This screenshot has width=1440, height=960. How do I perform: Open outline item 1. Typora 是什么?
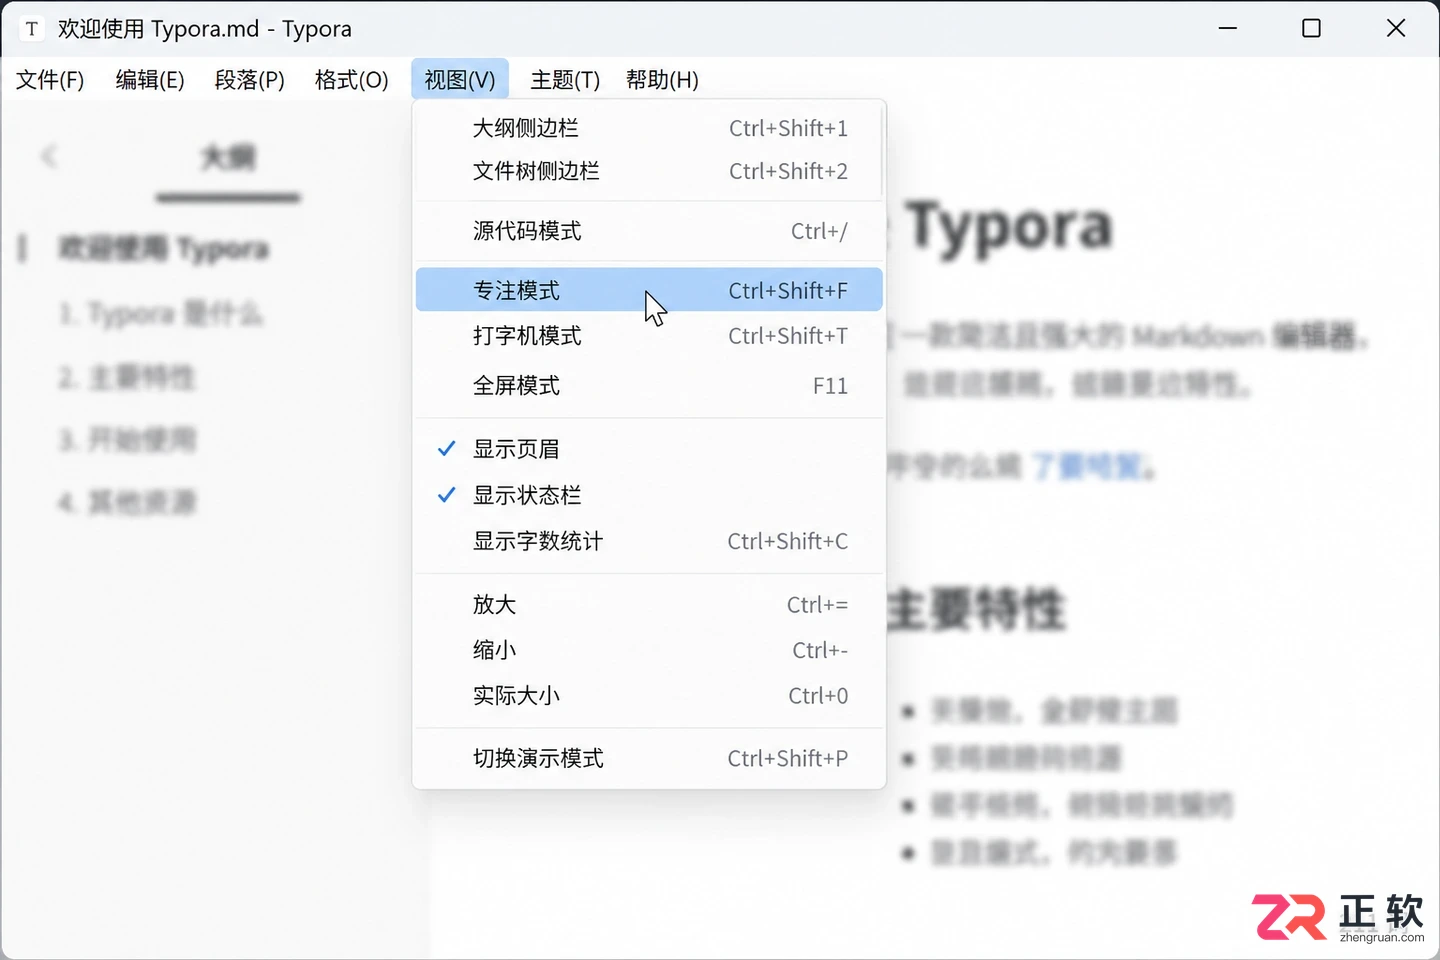pyautogui.click(x=160, y=314)
